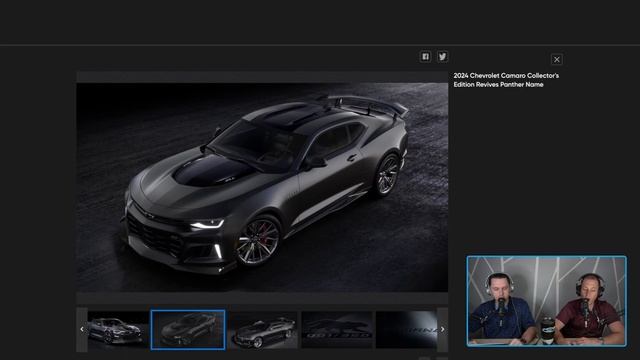Click the '2024 Chevrolet Camaro Collector's Edition' title
This screenshot has height=360, width=640.
coord(506,80)
